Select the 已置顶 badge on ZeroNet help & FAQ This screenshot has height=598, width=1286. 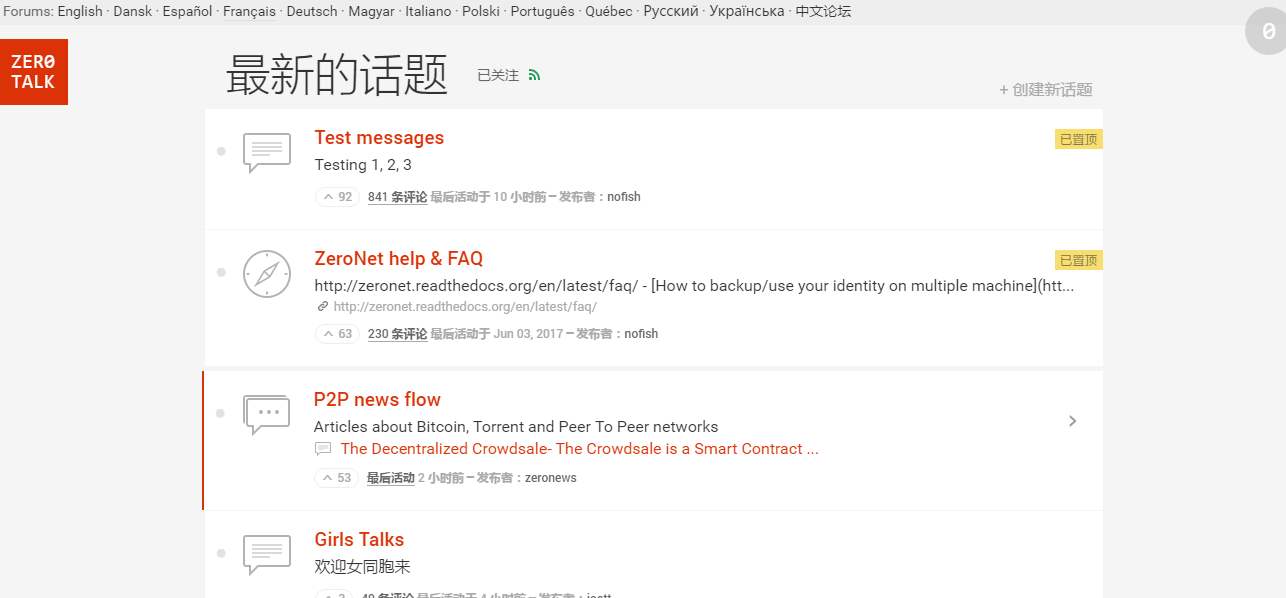tap(1079, 260)
